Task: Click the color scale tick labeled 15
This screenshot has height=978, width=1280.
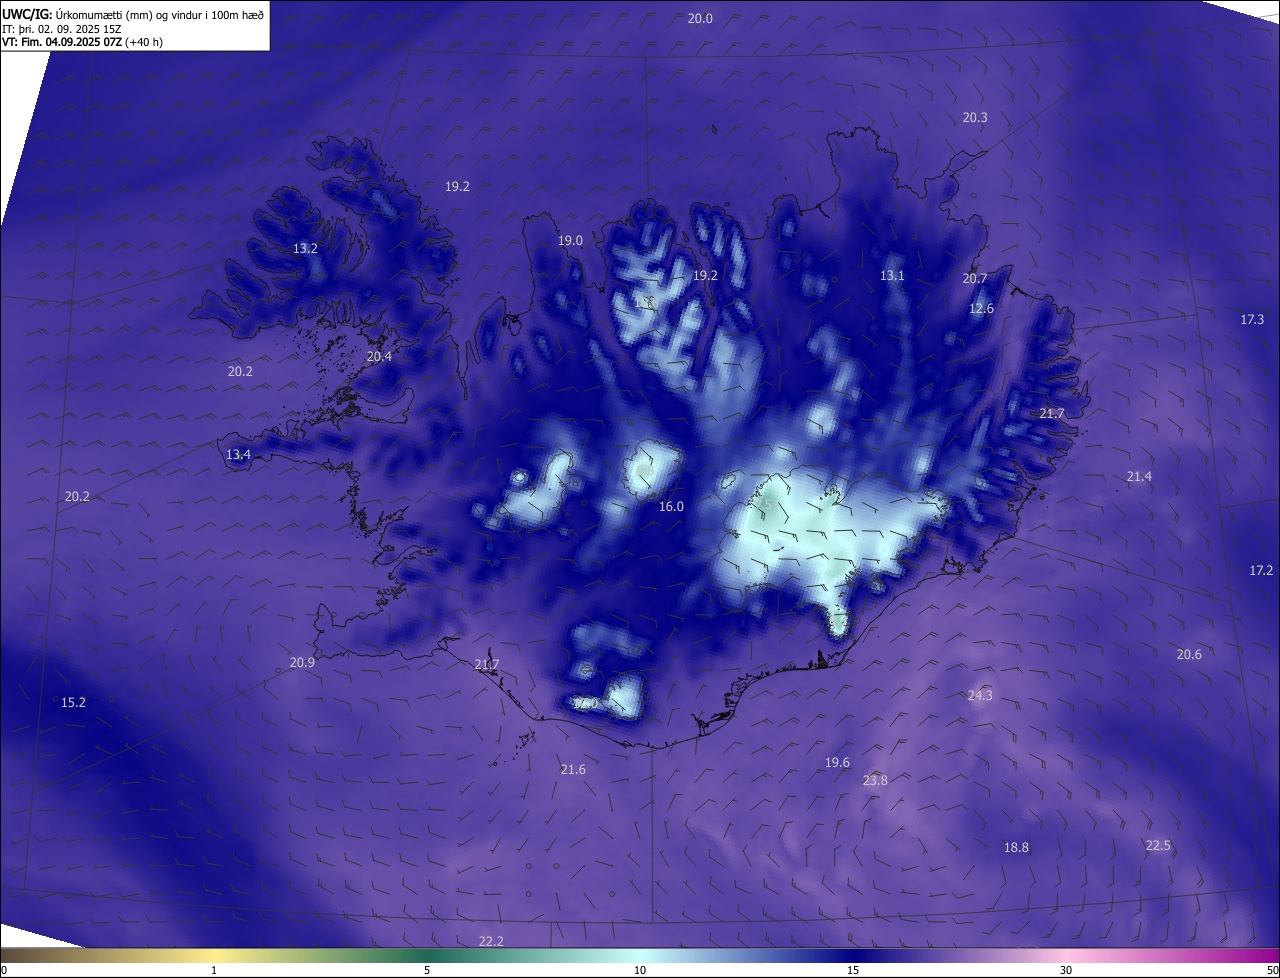Action: coord(853,971)
